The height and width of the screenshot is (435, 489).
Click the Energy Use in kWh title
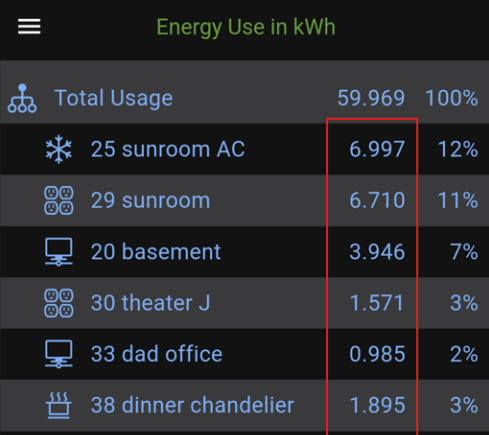(x=246, y=27)
